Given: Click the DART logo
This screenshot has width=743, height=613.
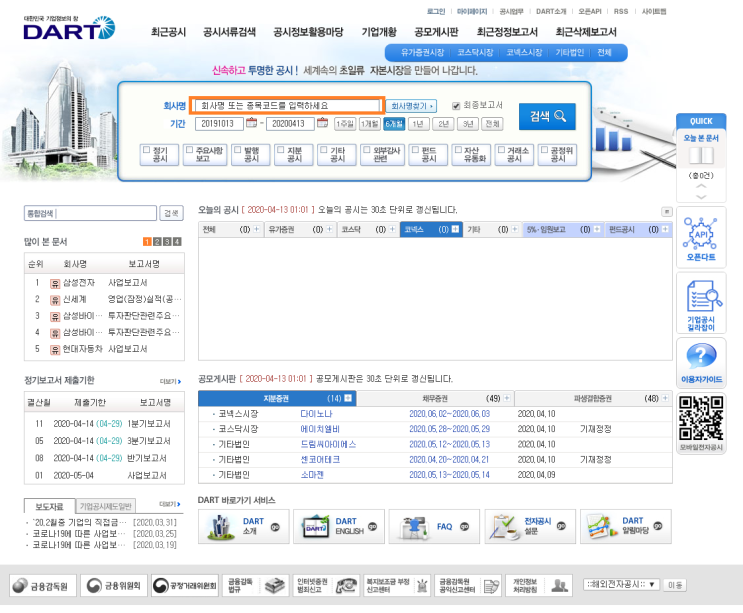Looking at the screenshot, I should click(69, 28).
